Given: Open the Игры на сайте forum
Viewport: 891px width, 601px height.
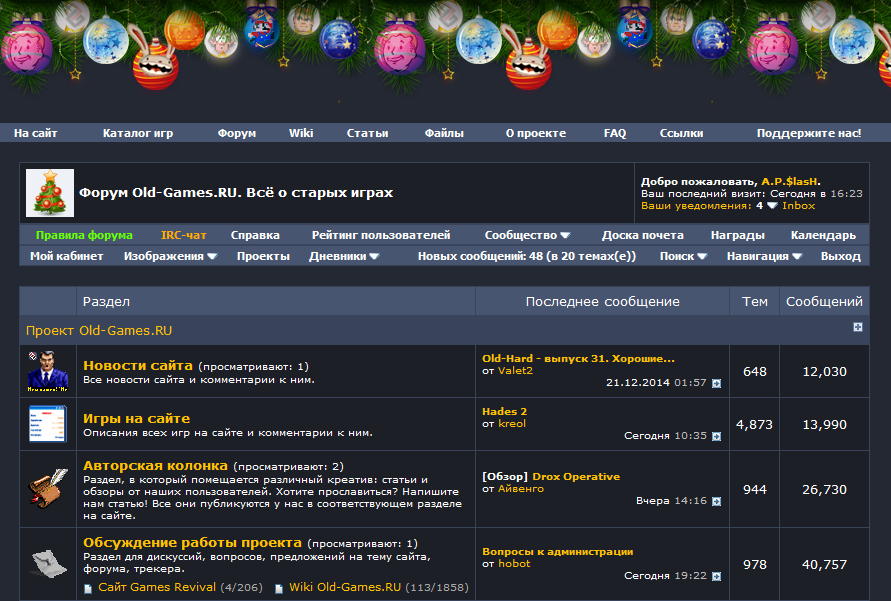Looking at the screenshot, I should pos(136,418).
